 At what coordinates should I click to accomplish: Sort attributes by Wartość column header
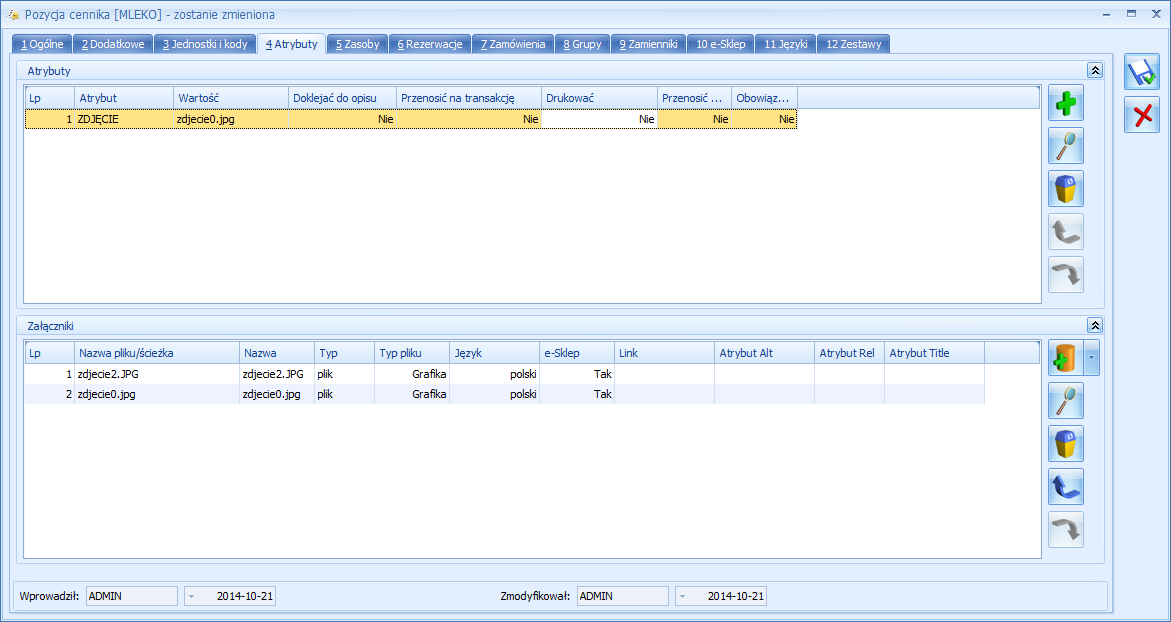tap(231, 98)
